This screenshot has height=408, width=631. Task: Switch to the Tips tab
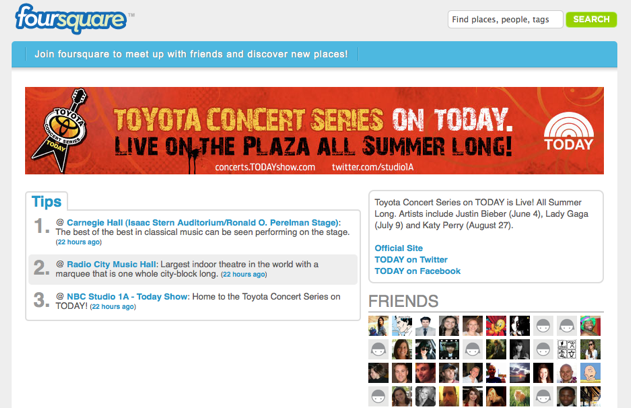[x=46, y=201]
